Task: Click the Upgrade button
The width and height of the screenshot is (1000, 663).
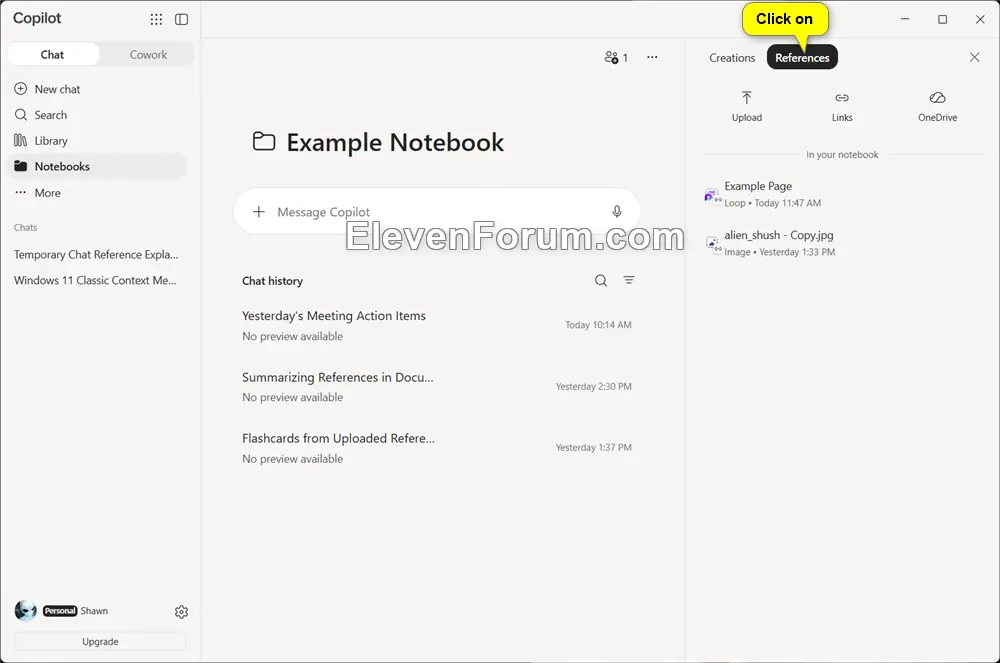Action: click(x=100, y=641)
